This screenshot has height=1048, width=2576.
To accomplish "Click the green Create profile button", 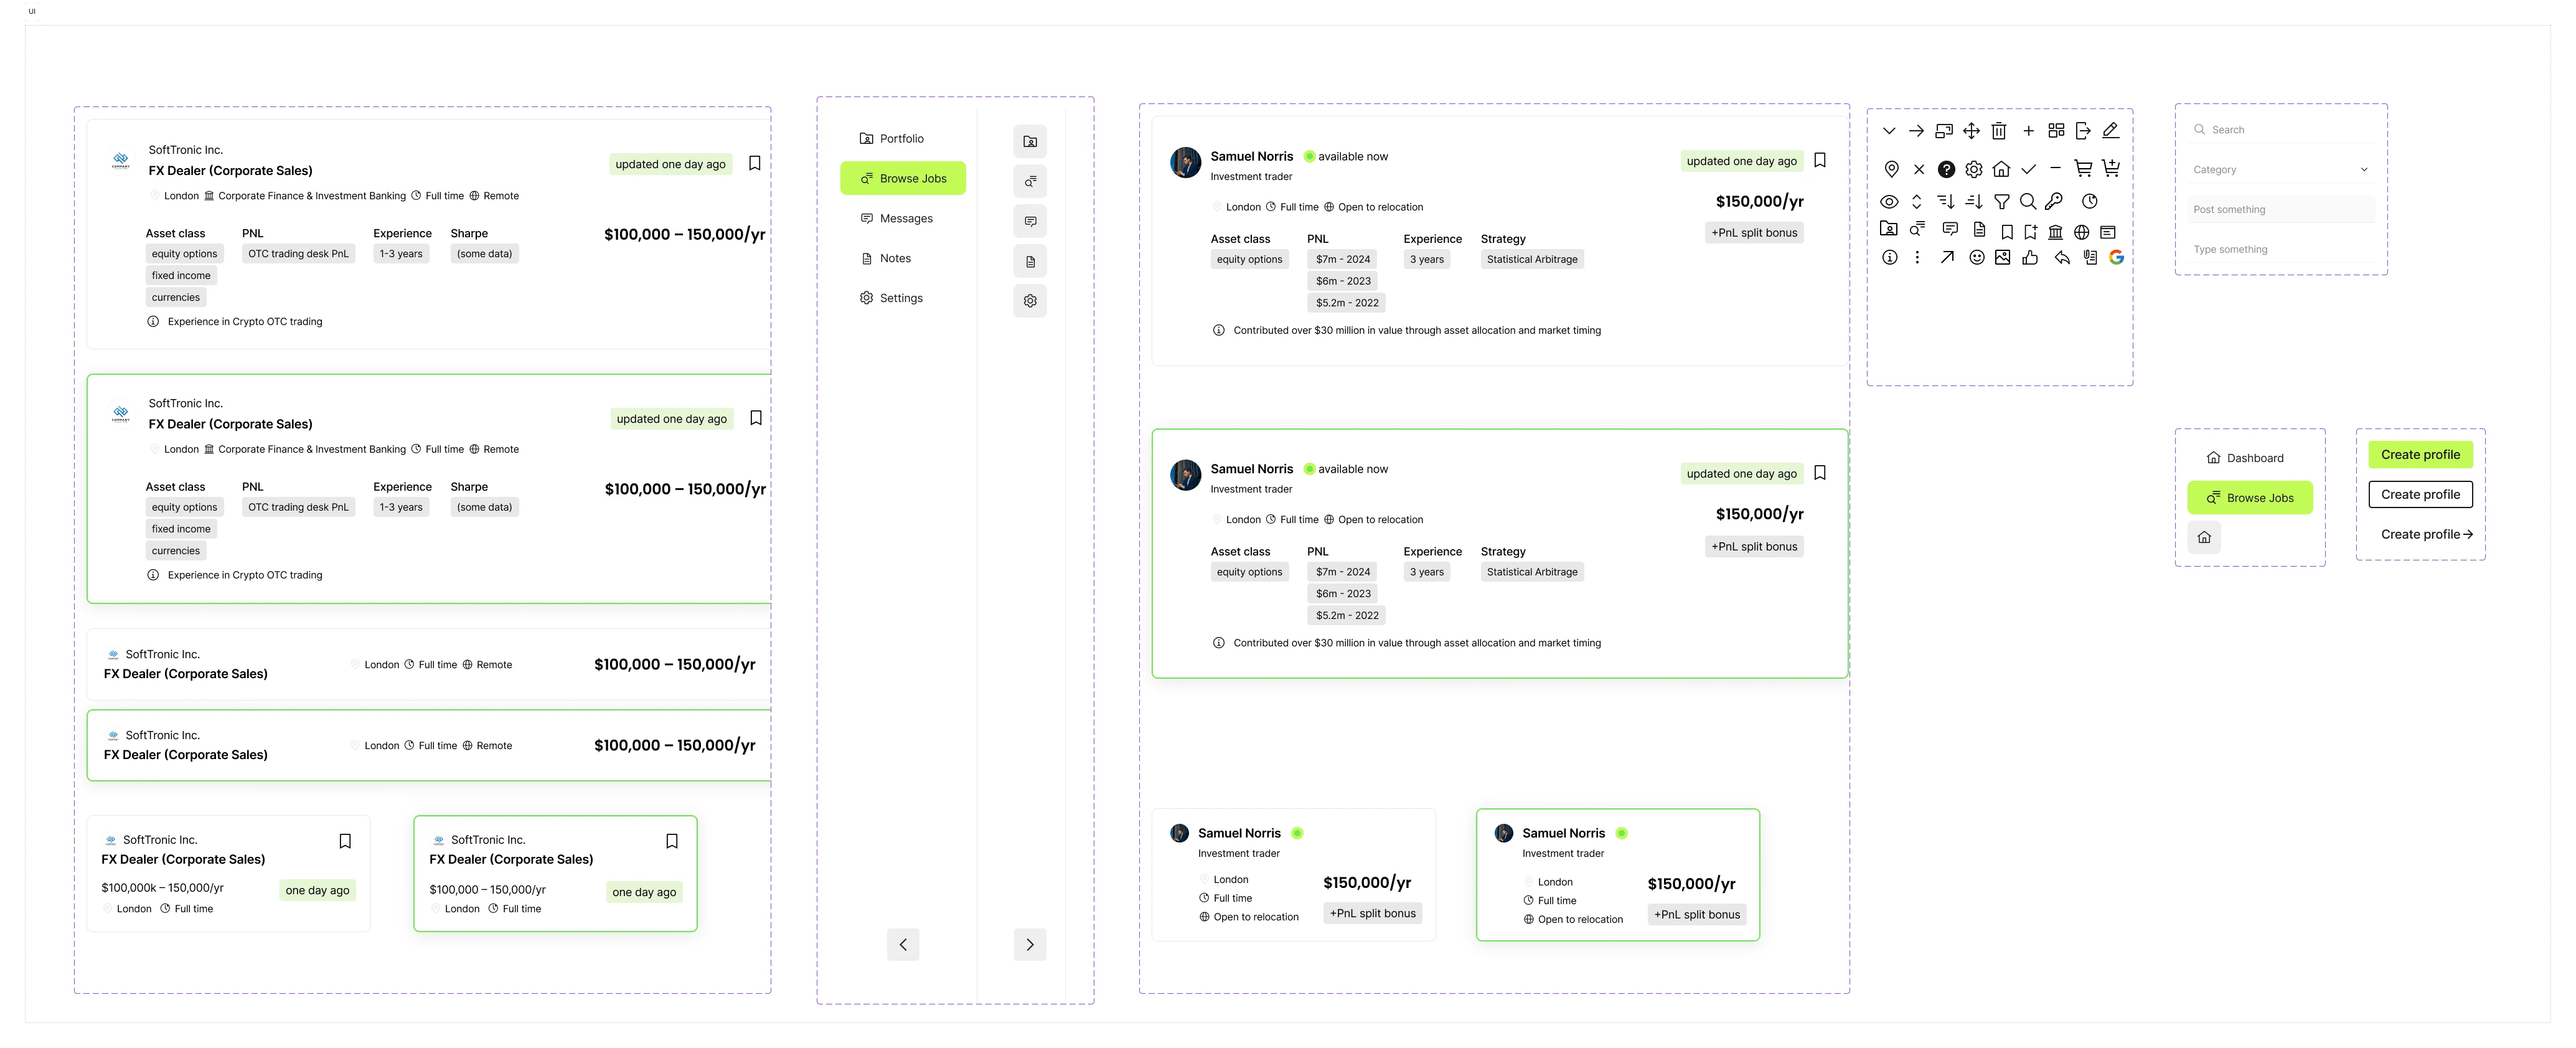I will (2420, 454).
